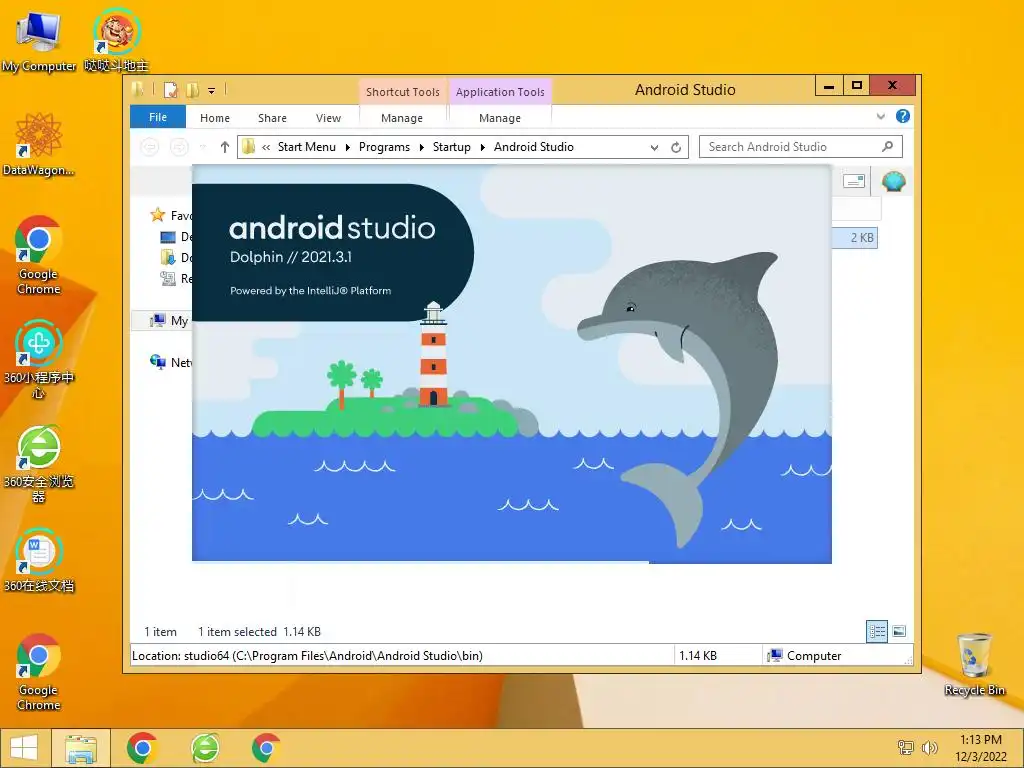Click the Android Studio splash screen image

(511, 364)
